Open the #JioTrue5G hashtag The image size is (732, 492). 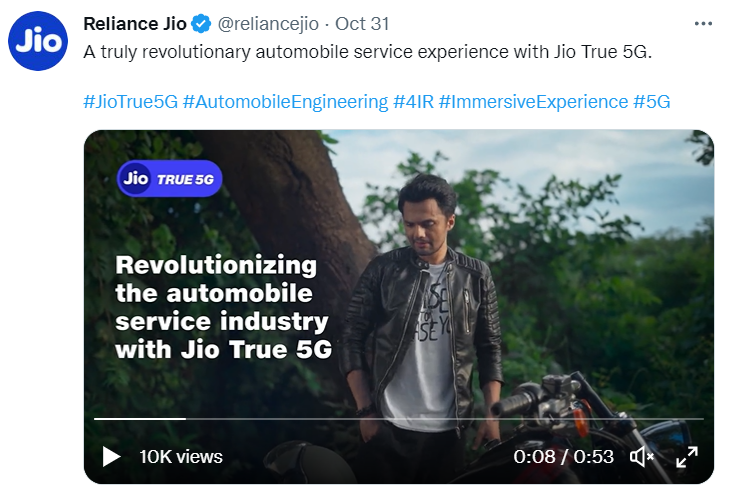coord(130,102)
